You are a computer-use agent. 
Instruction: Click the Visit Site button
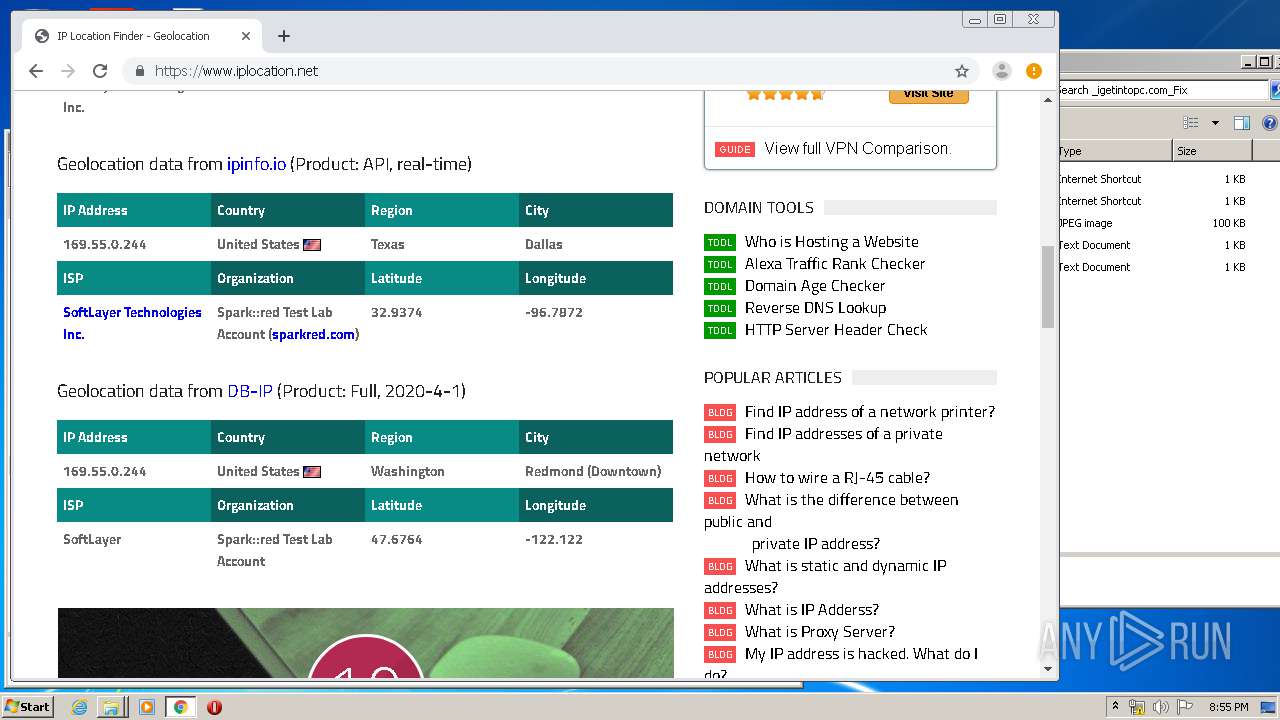(x=928, y=94)
